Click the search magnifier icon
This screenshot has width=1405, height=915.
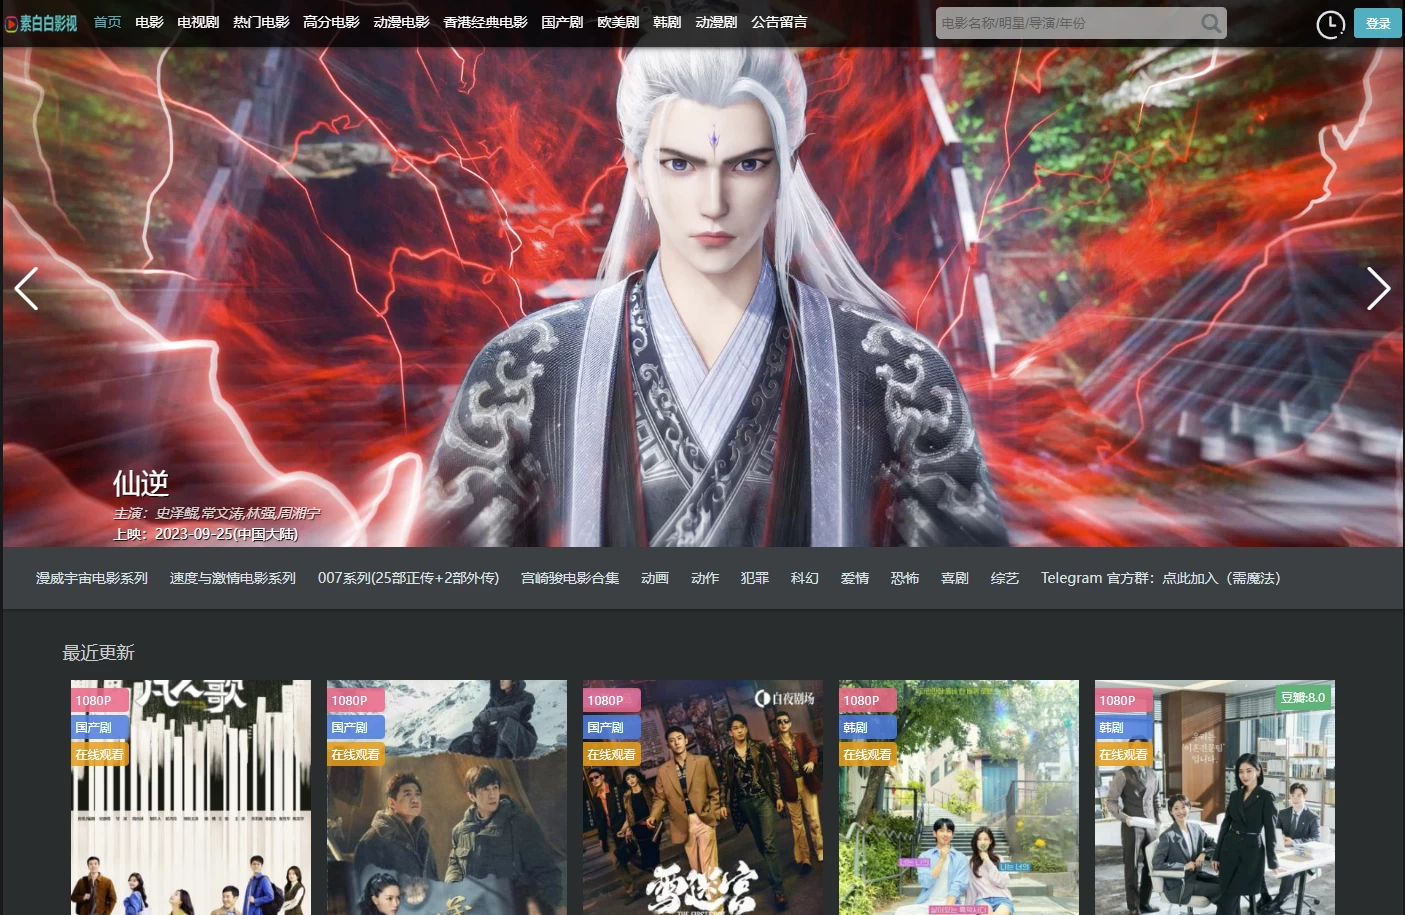[x=1210, y=23]
